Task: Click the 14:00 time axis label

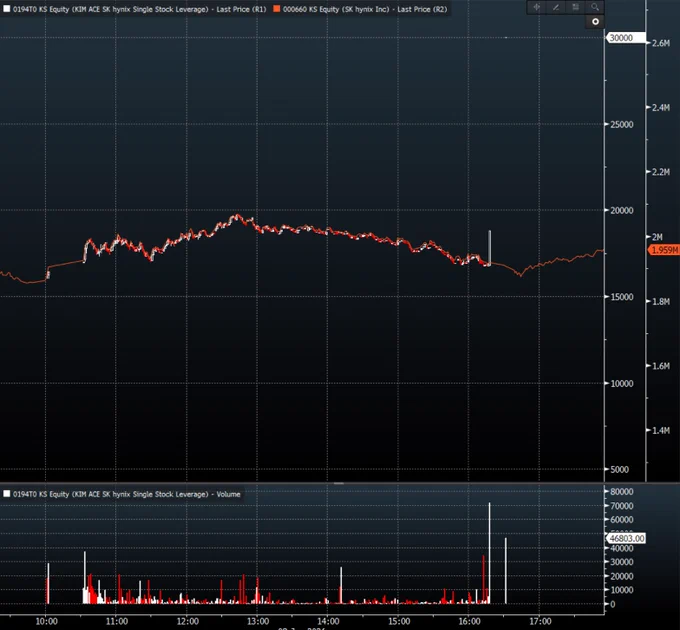Action: coord(328,621)
